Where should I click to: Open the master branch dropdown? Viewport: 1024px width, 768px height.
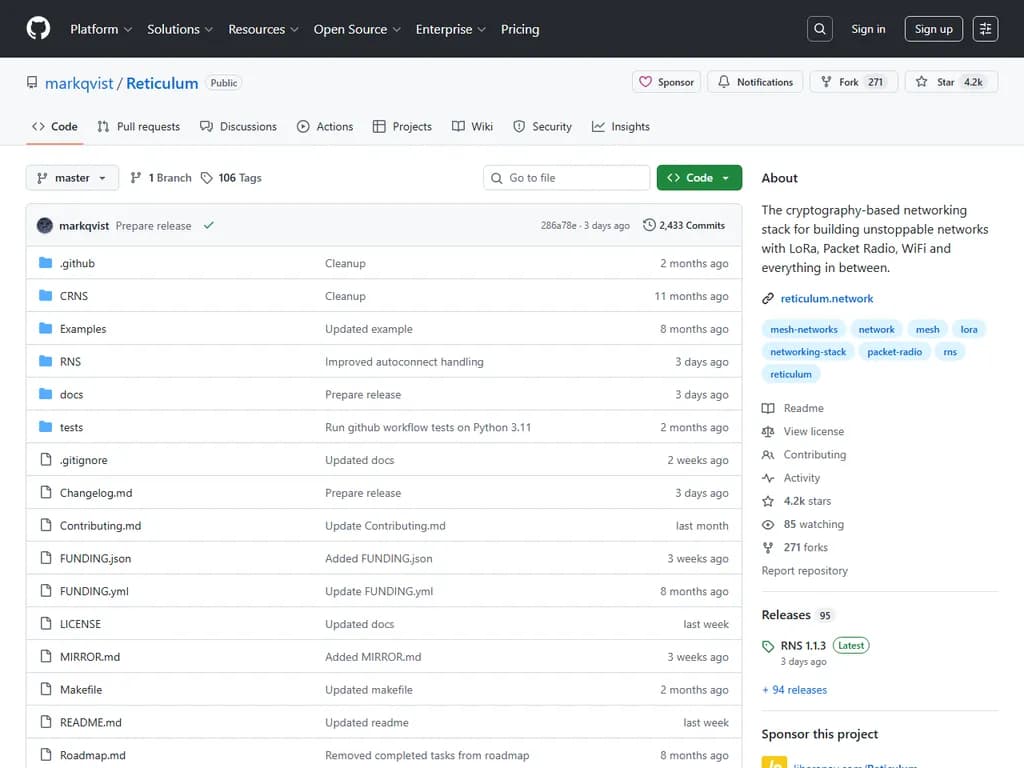pos(72,178)
